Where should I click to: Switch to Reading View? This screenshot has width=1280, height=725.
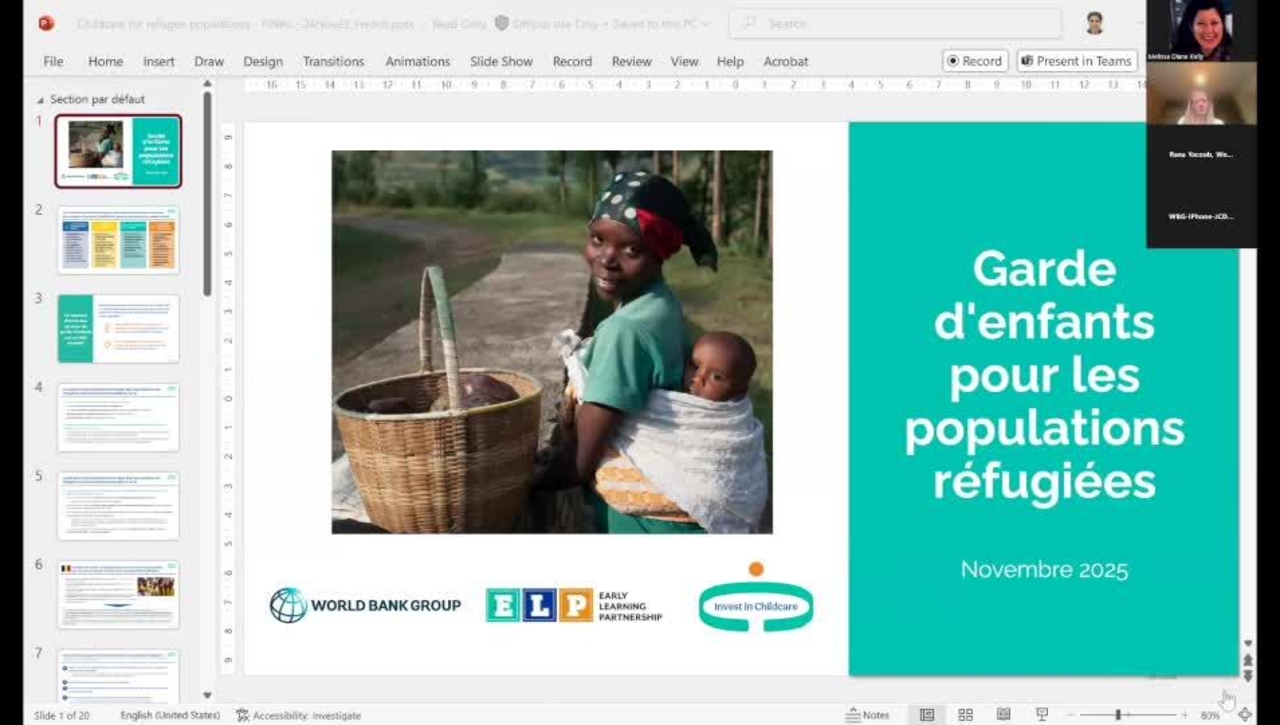tap(1003, 715)
